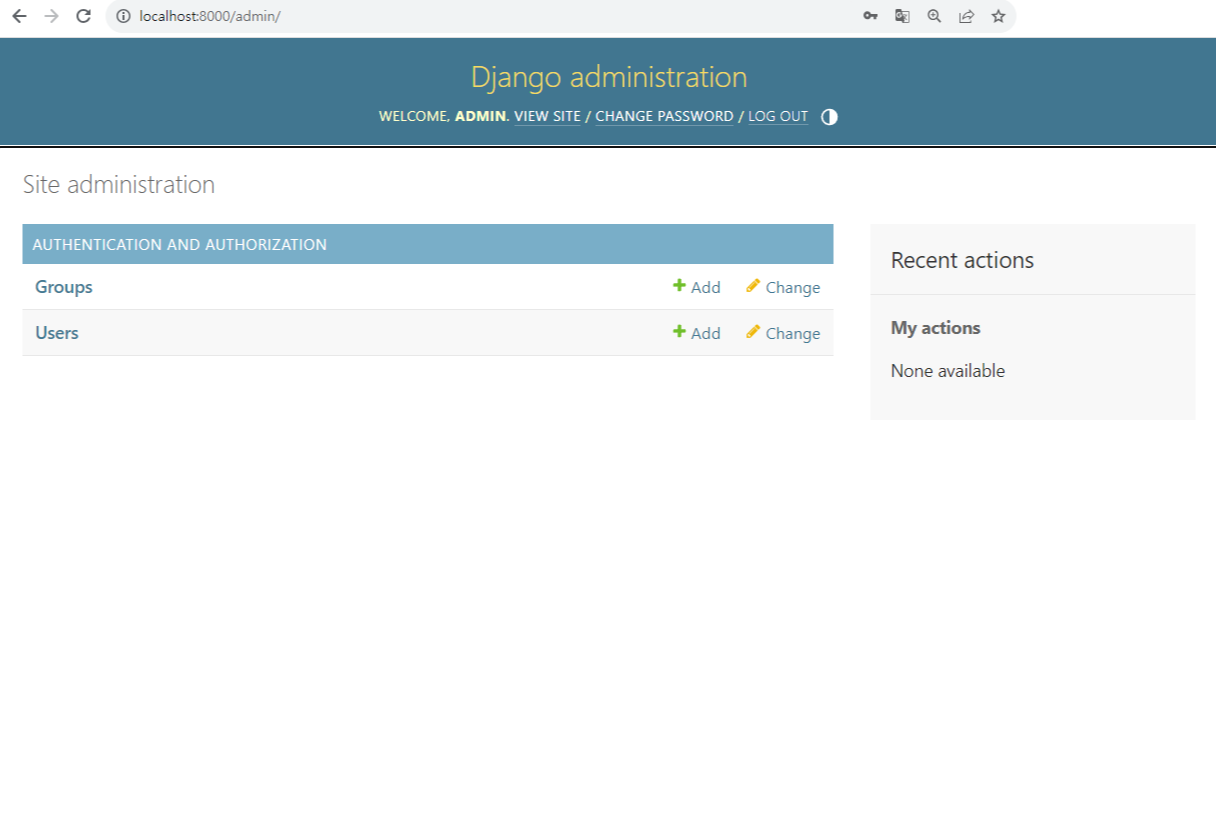Screen dimensions: 1216x824
Task: Click Add in the Users row
Action: point(697,333)
